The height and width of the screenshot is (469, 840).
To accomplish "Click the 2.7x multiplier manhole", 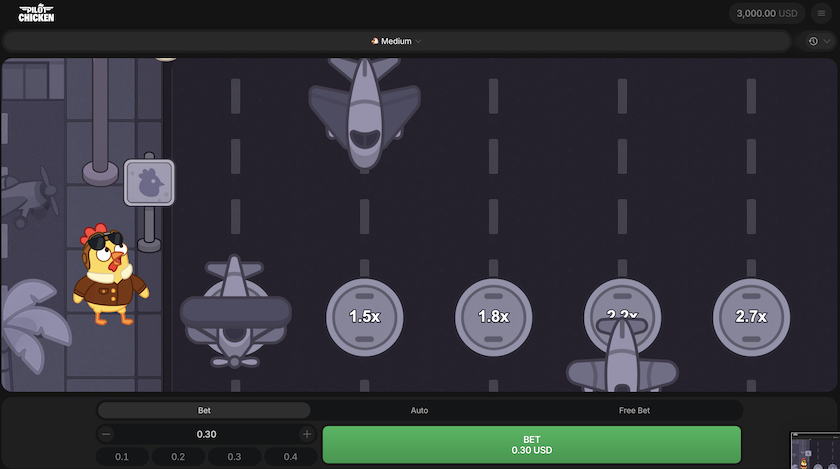I will [x=751, y=317].
